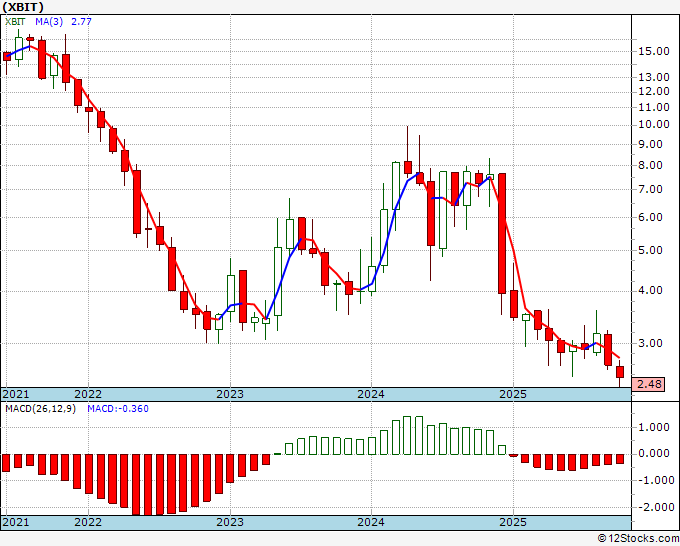Click the 2.48 current price tag
The height and width of the screenshot is (546, 680).
[x=649, y=384]
